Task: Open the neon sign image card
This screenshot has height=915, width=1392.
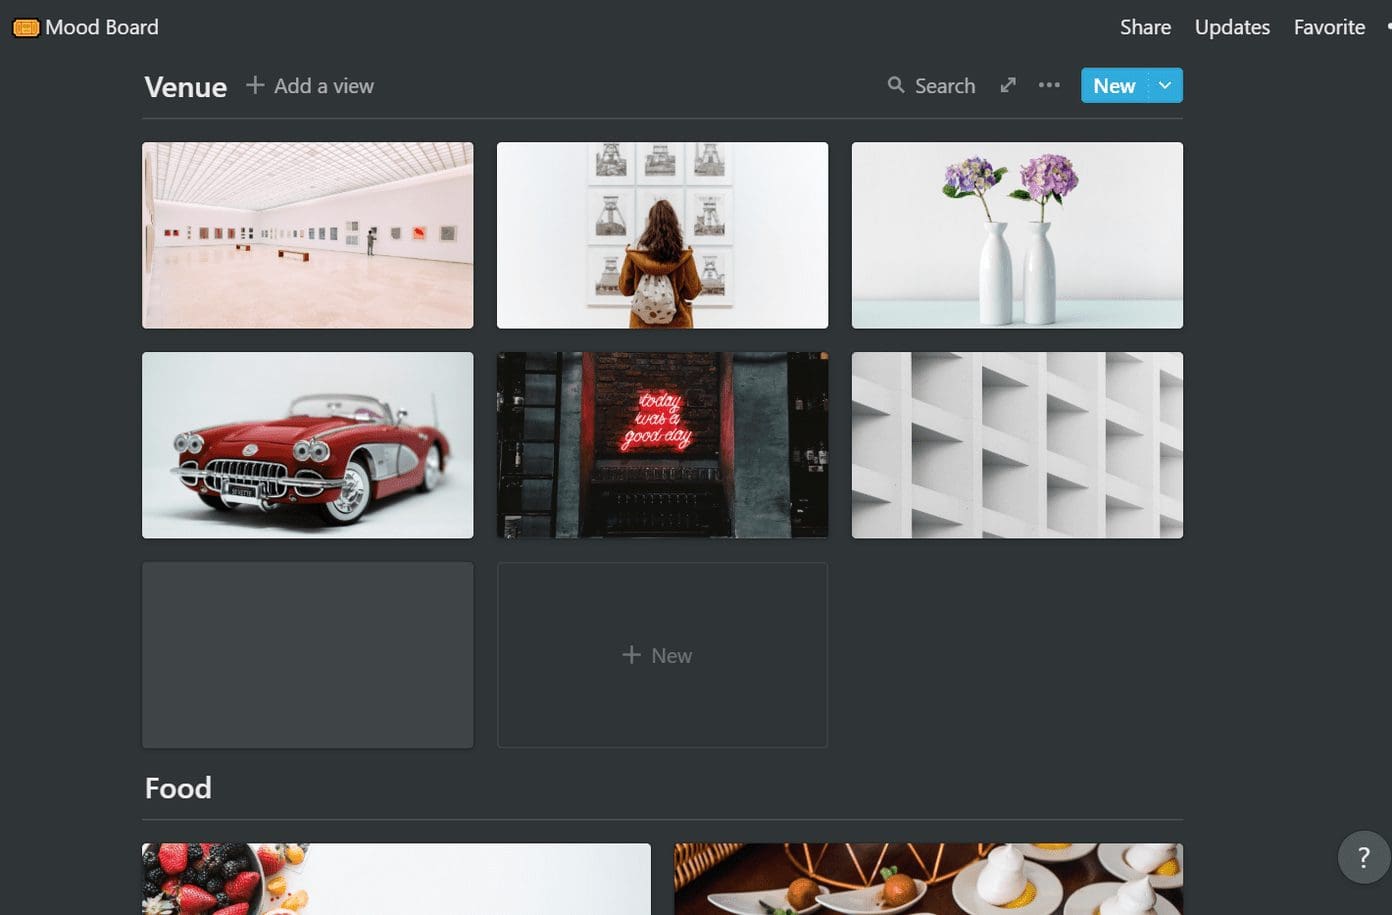Action: point(662,444)
